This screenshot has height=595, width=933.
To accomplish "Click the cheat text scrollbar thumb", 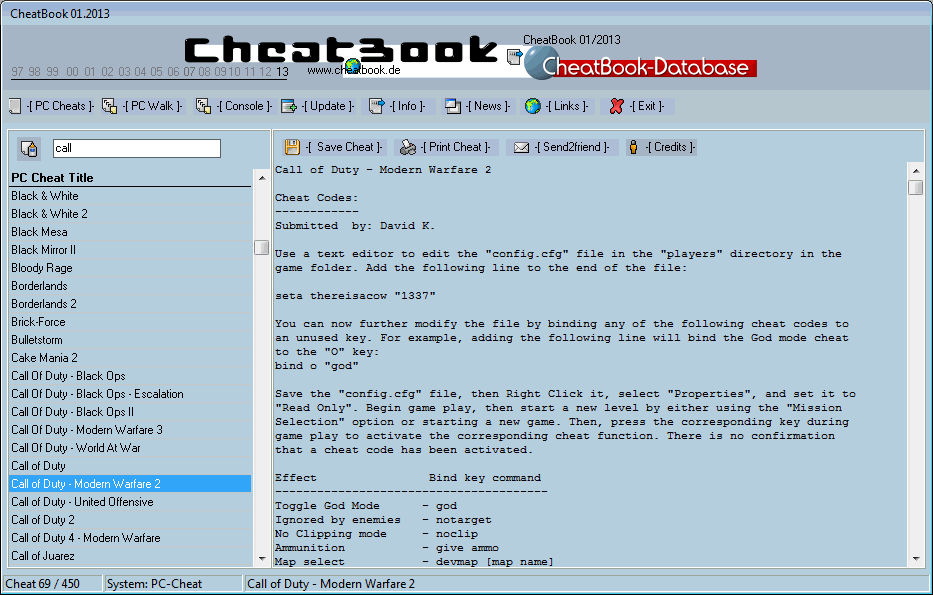I will [x=916, y=188].
